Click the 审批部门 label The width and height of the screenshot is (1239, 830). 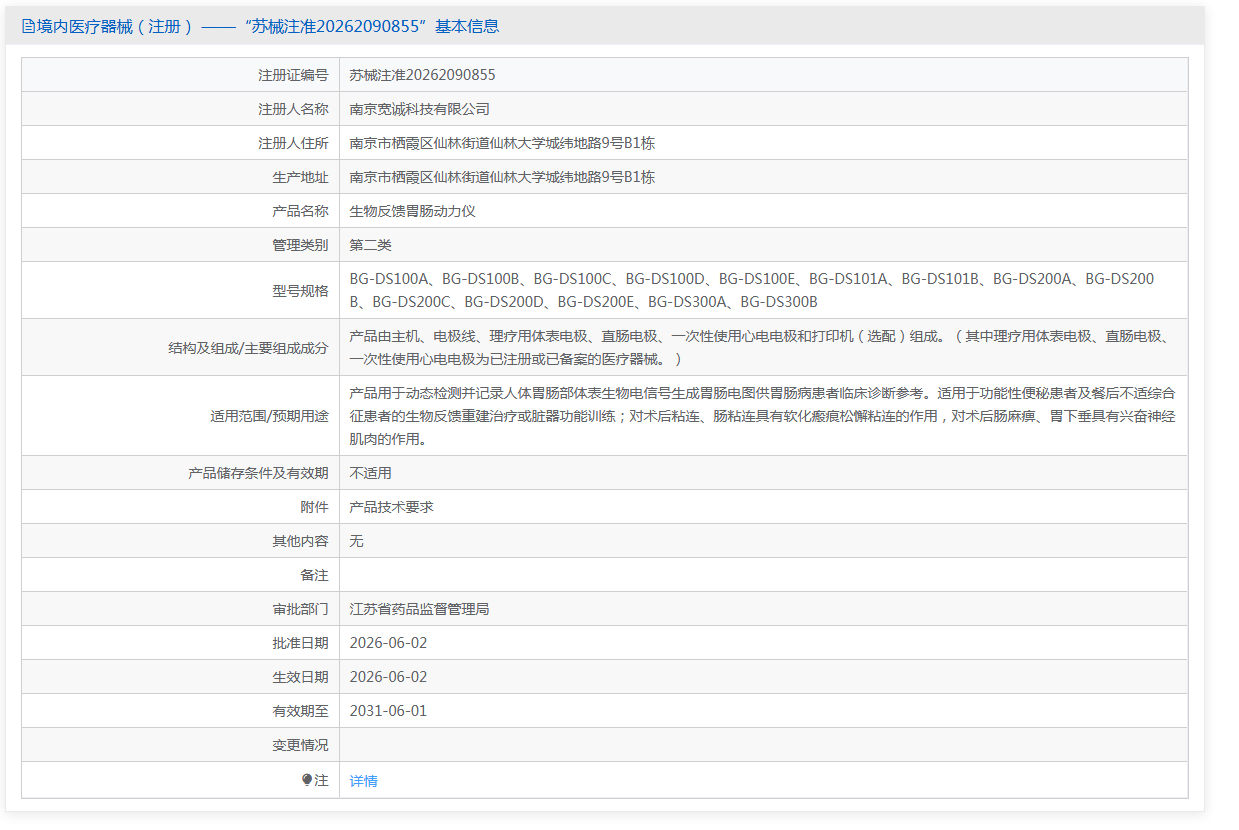[x=300, y=609]
